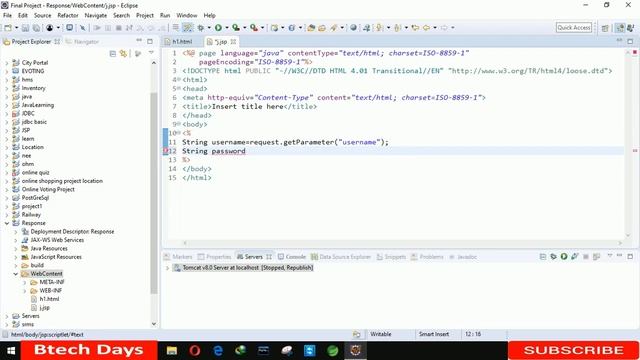Image resolution: width=640 pixels, height=360 pixels.
Task: Select h1.html in Project Explorer
Action: [49, 299]
